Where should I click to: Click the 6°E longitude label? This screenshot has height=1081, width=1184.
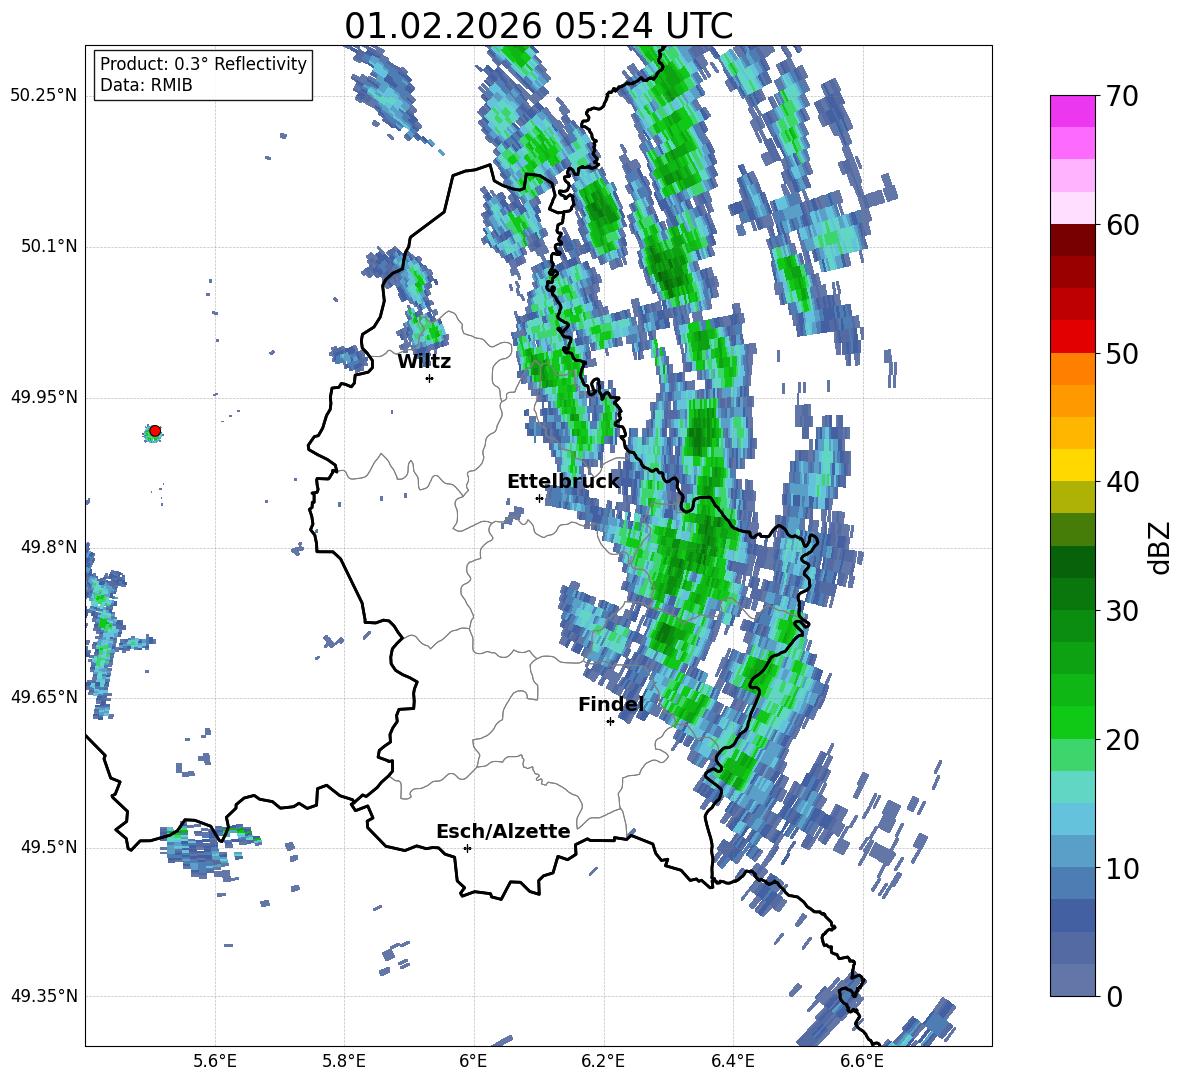(473, 1061)
